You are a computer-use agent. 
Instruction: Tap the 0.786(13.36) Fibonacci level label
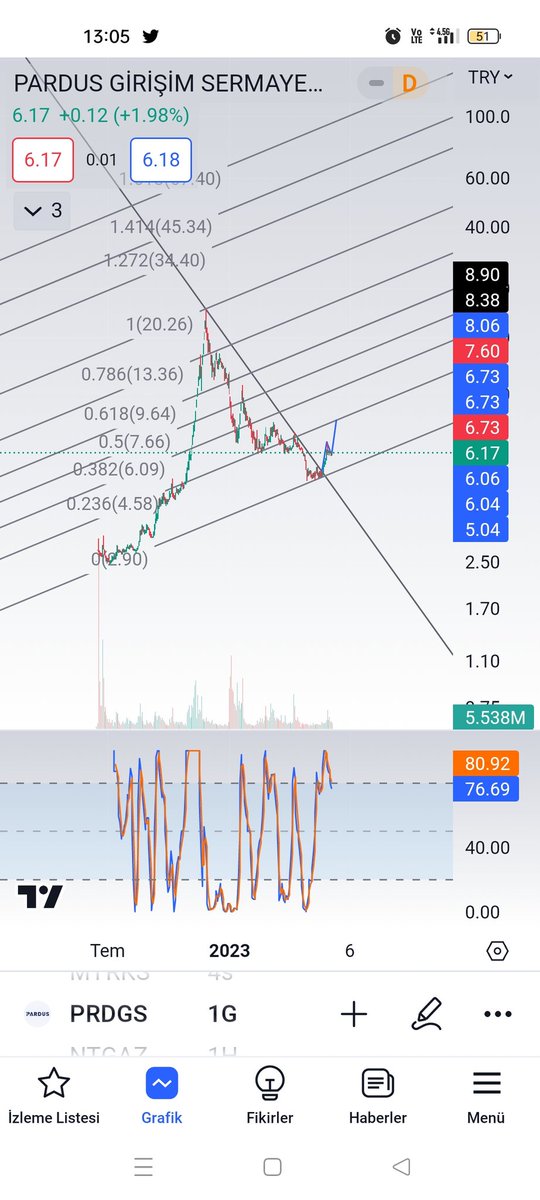point(132,374)
